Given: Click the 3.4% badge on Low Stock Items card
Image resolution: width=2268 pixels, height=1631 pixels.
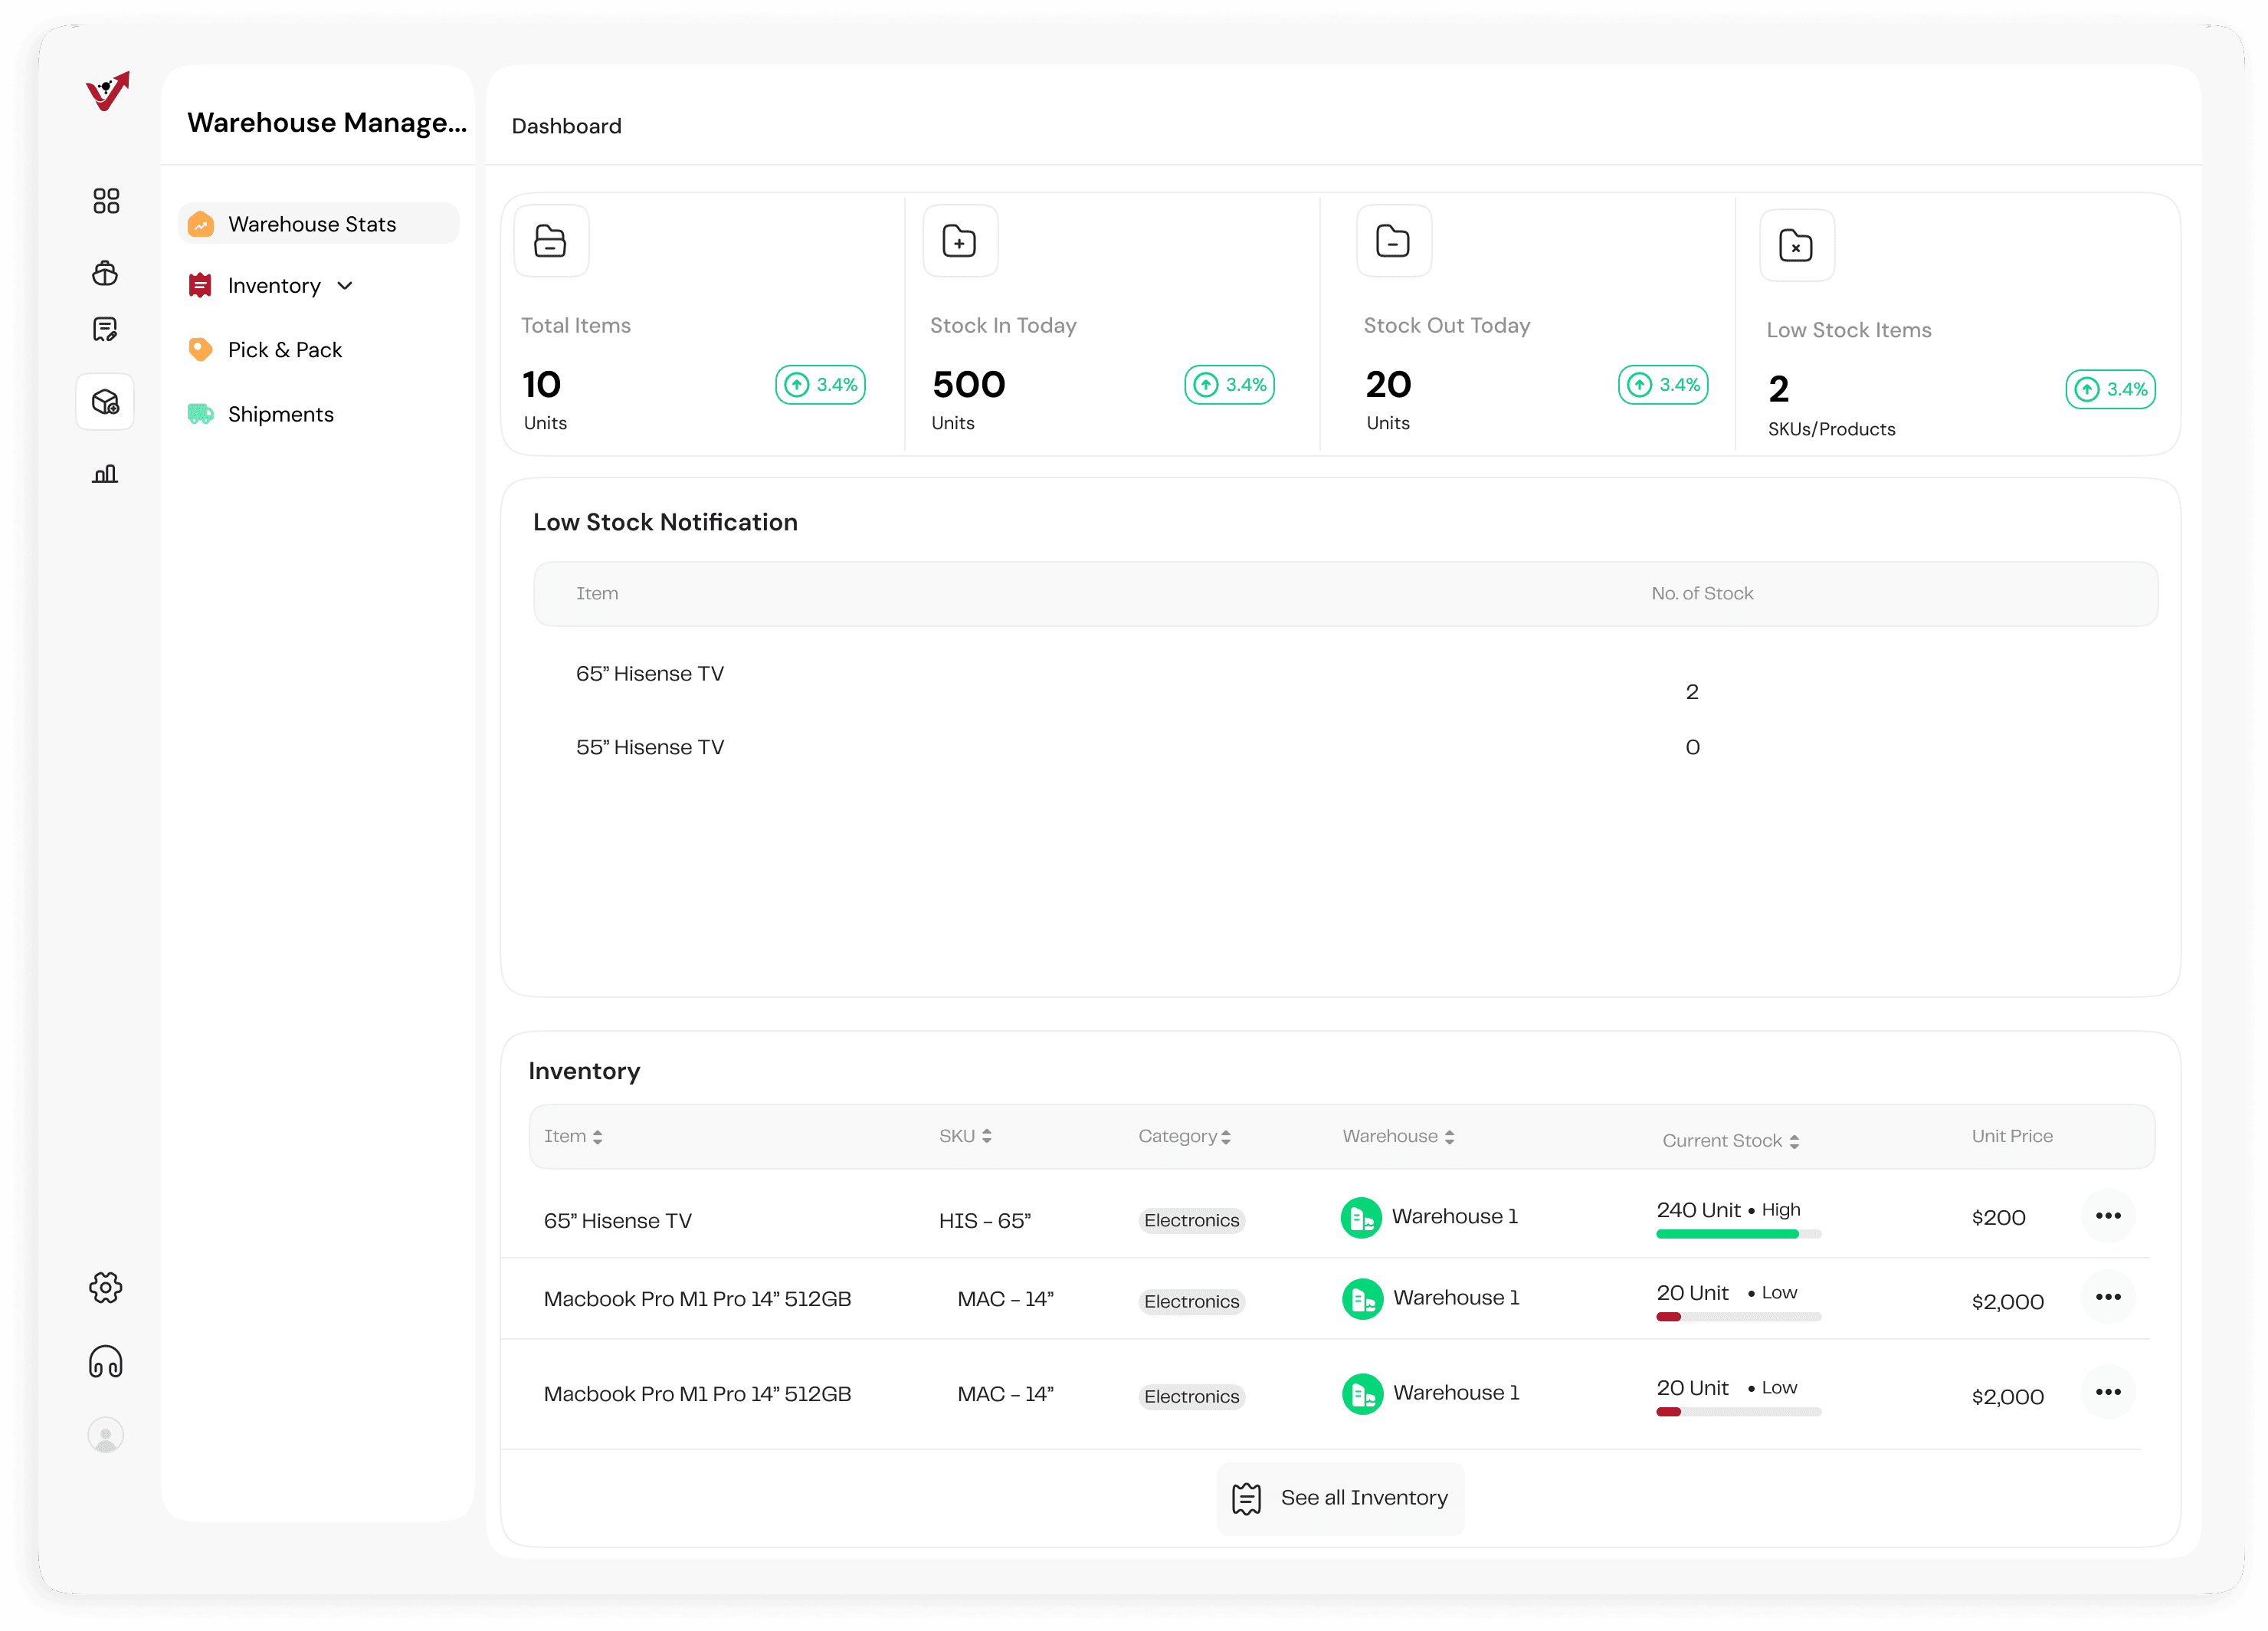Looking at the screenshot, I should (x=2110, y=389).
